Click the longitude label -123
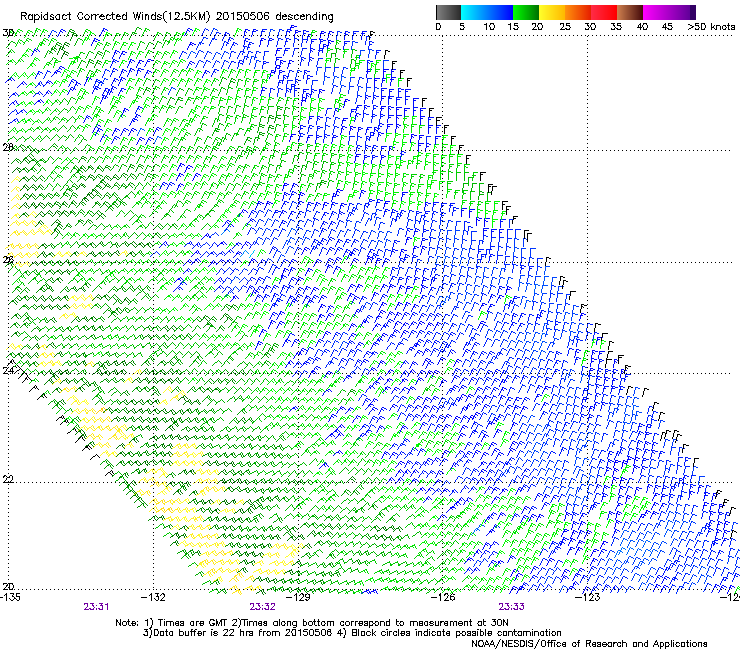This screenshot has height=650, width=740. pos(588,597)
